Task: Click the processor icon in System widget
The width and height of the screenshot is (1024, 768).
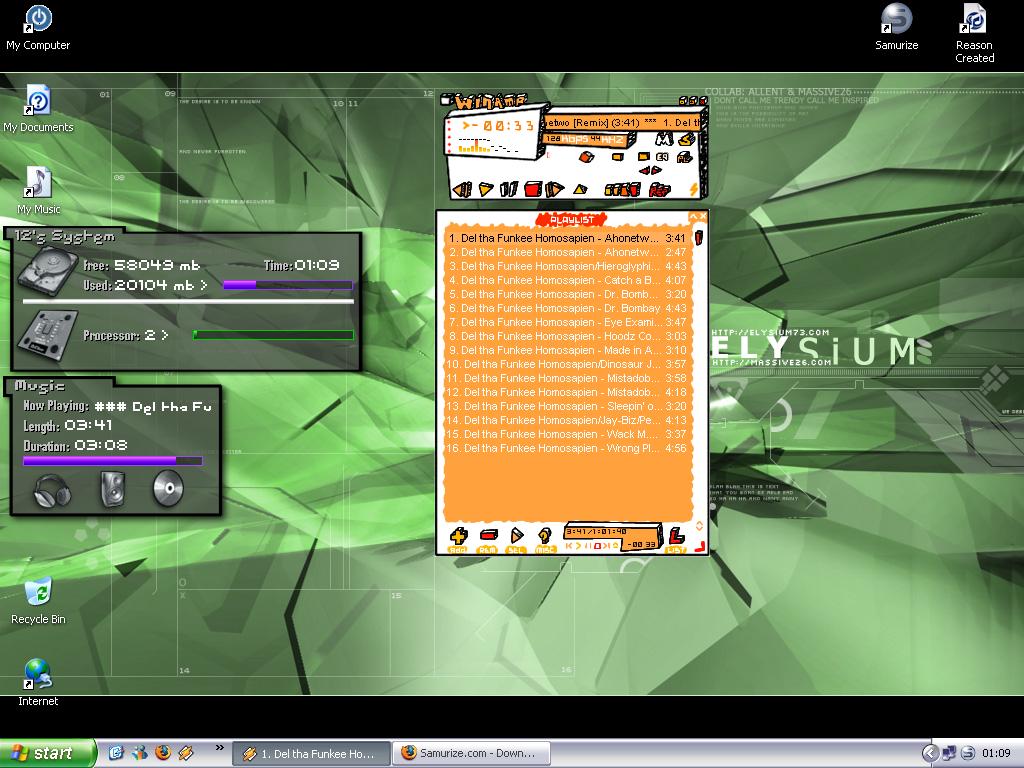Action: pos(47,335)
